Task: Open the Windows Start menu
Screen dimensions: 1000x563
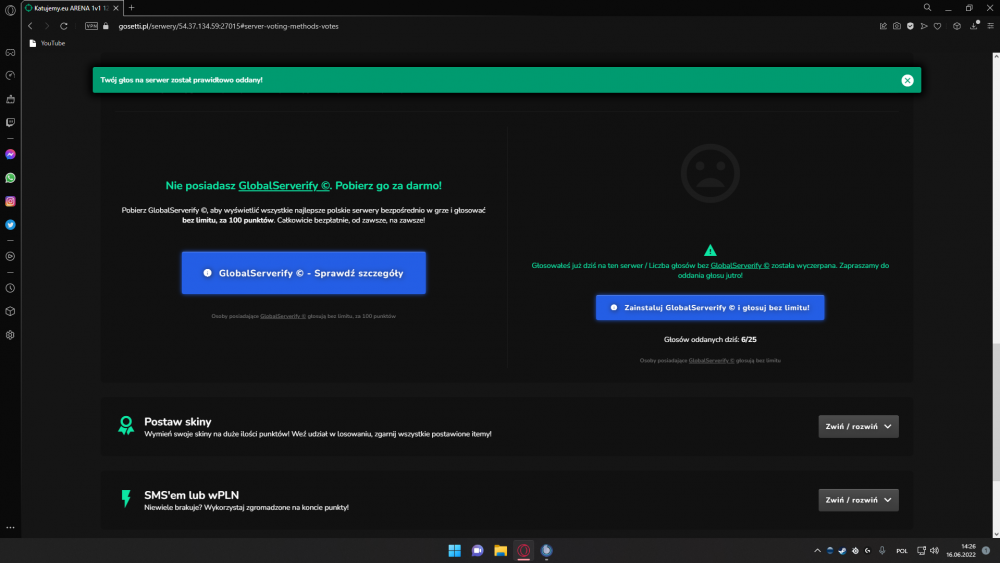Action: pos(454,550)
